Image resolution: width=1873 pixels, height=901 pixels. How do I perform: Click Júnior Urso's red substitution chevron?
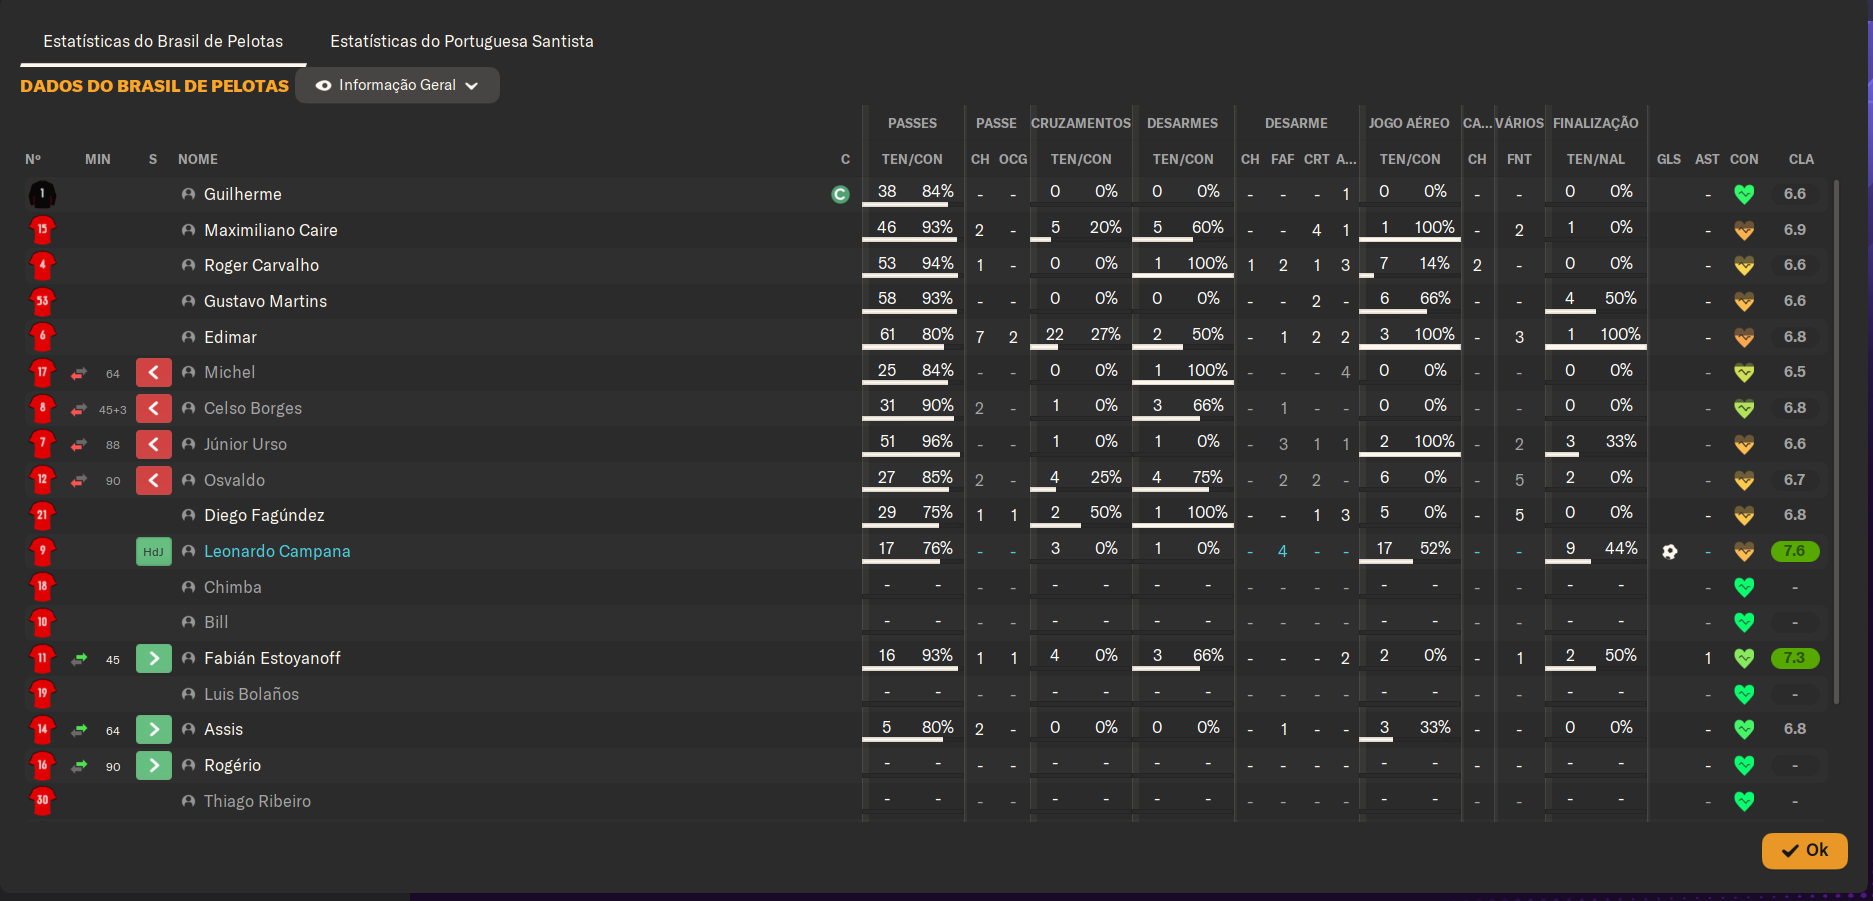pyautogui.click(x=154, y=444)
